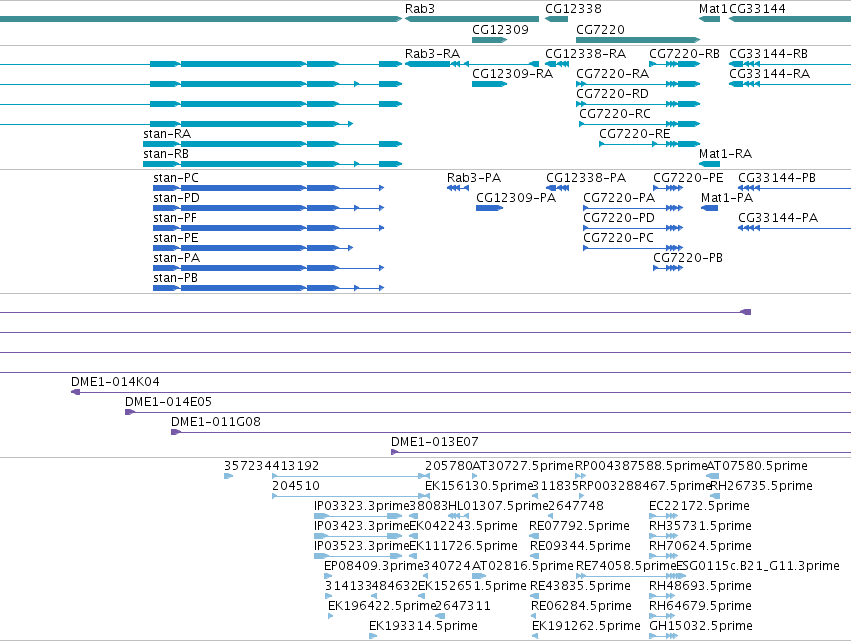This screenshot has height=641, width=851.
Task: Click the CG7220-RA transcript label
Action: [612, 74]
